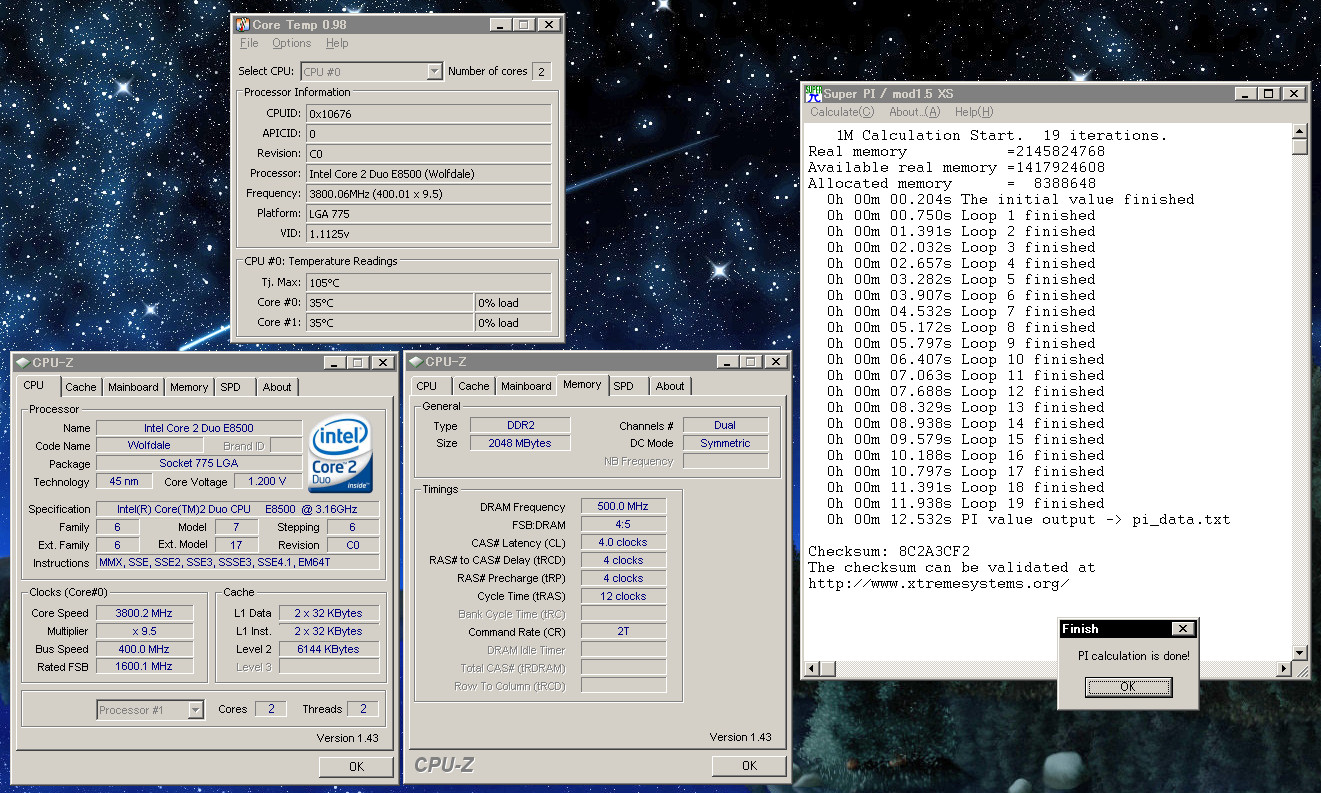Click Super PI horizontal scrollbar left arrow

(813, 668)
